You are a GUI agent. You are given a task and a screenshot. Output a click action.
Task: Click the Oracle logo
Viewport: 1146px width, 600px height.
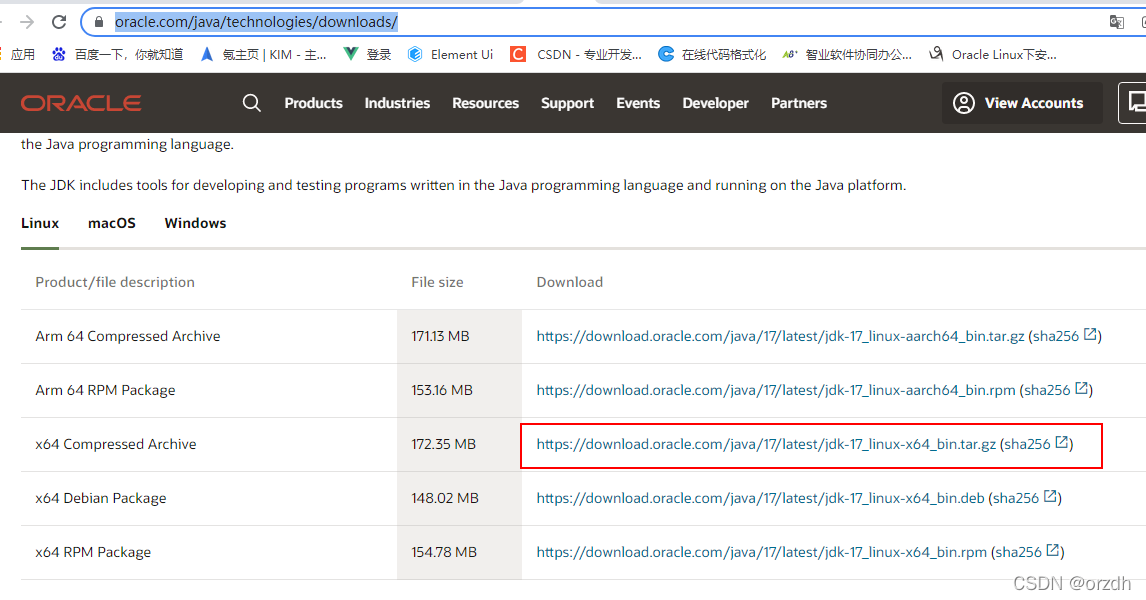[81, 103]
